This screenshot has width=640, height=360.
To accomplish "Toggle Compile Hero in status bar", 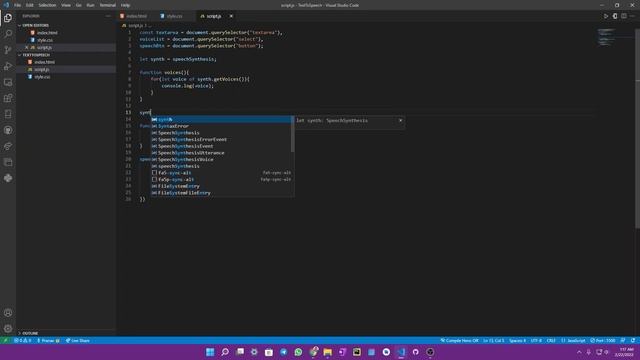I will (459, 340).
